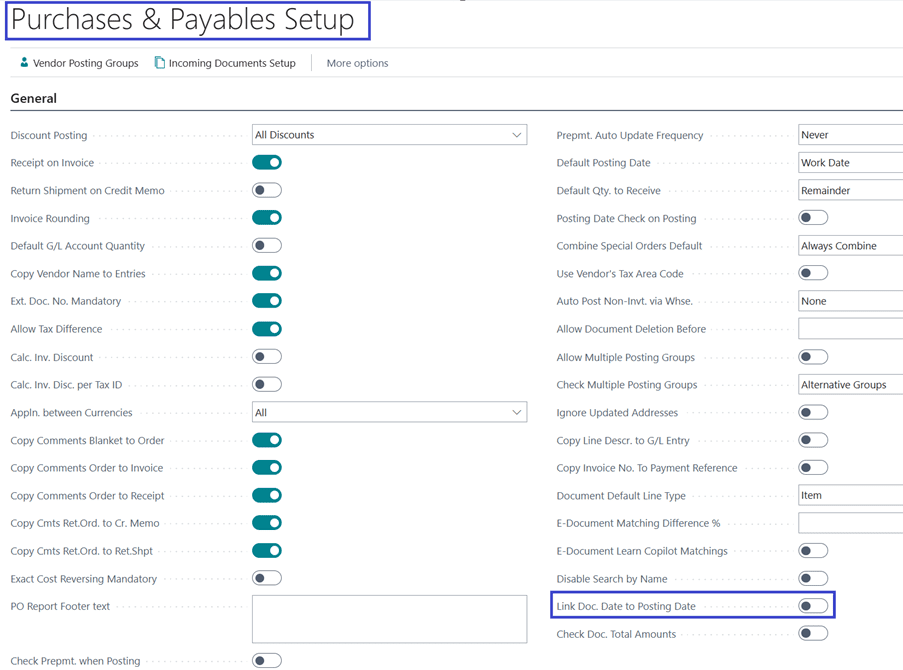Open the Appln. between Currencies dropdown
This screenshot has width=903, height=670.
[x=516, y=412]
